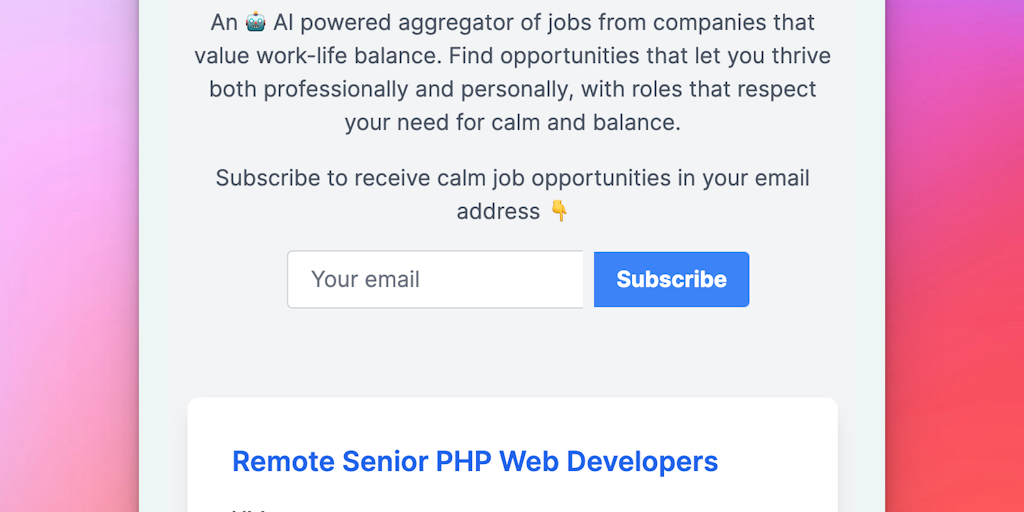1024x512 pixels.
Task: Click the word "PHP" in job title
Action: pyautogui.click(x=463, y=461)
